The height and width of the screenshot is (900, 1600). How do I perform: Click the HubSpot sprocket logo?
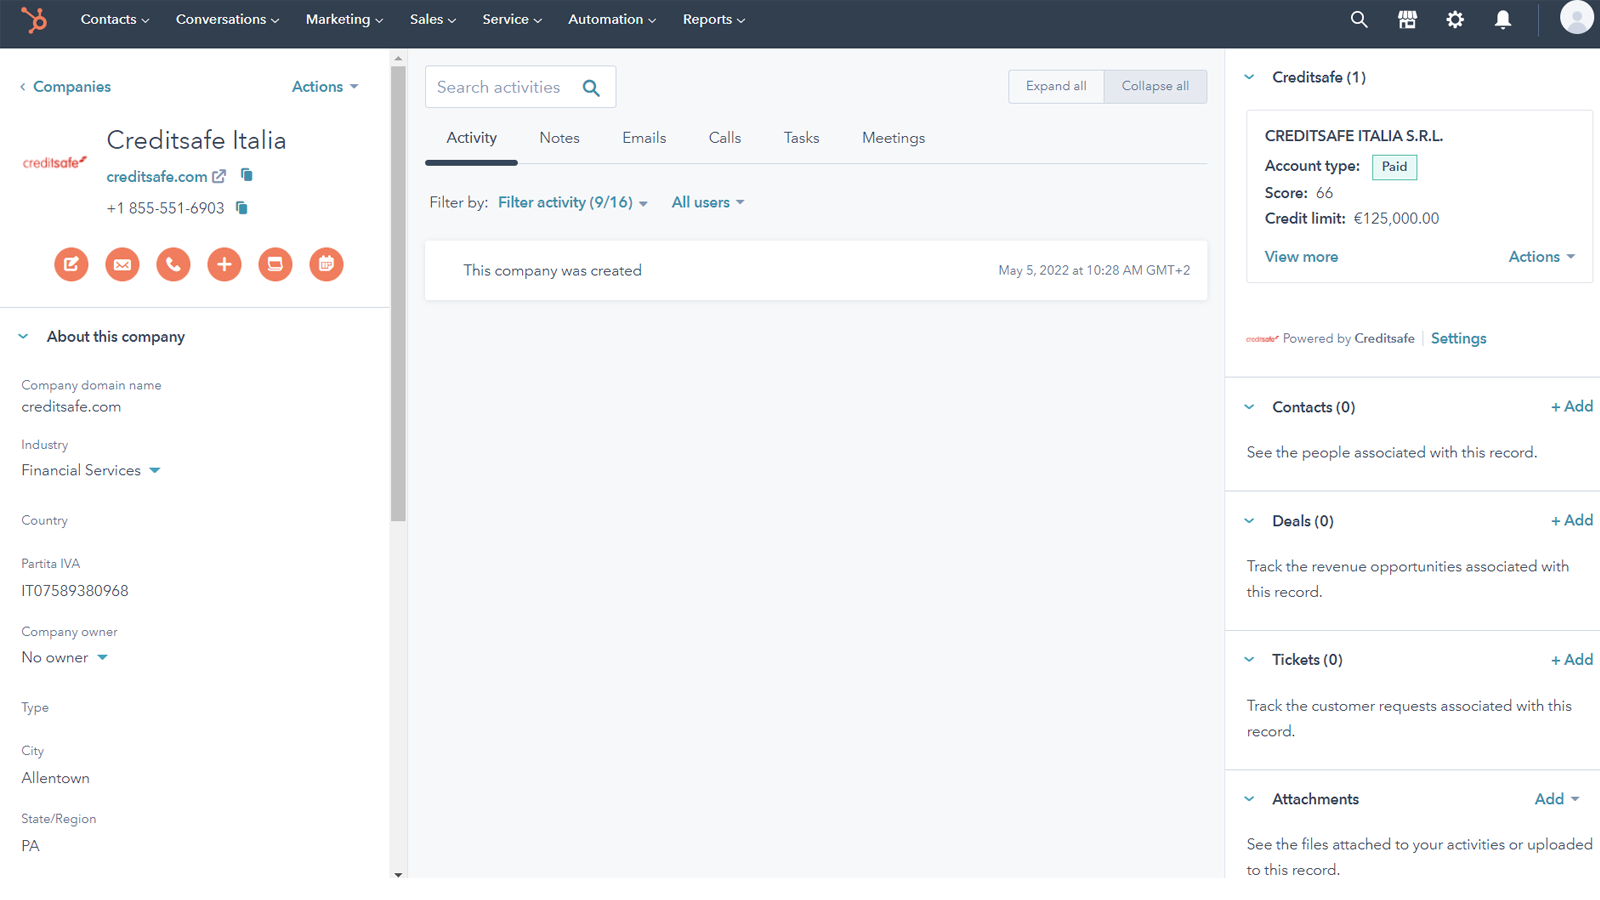point(36,19)
